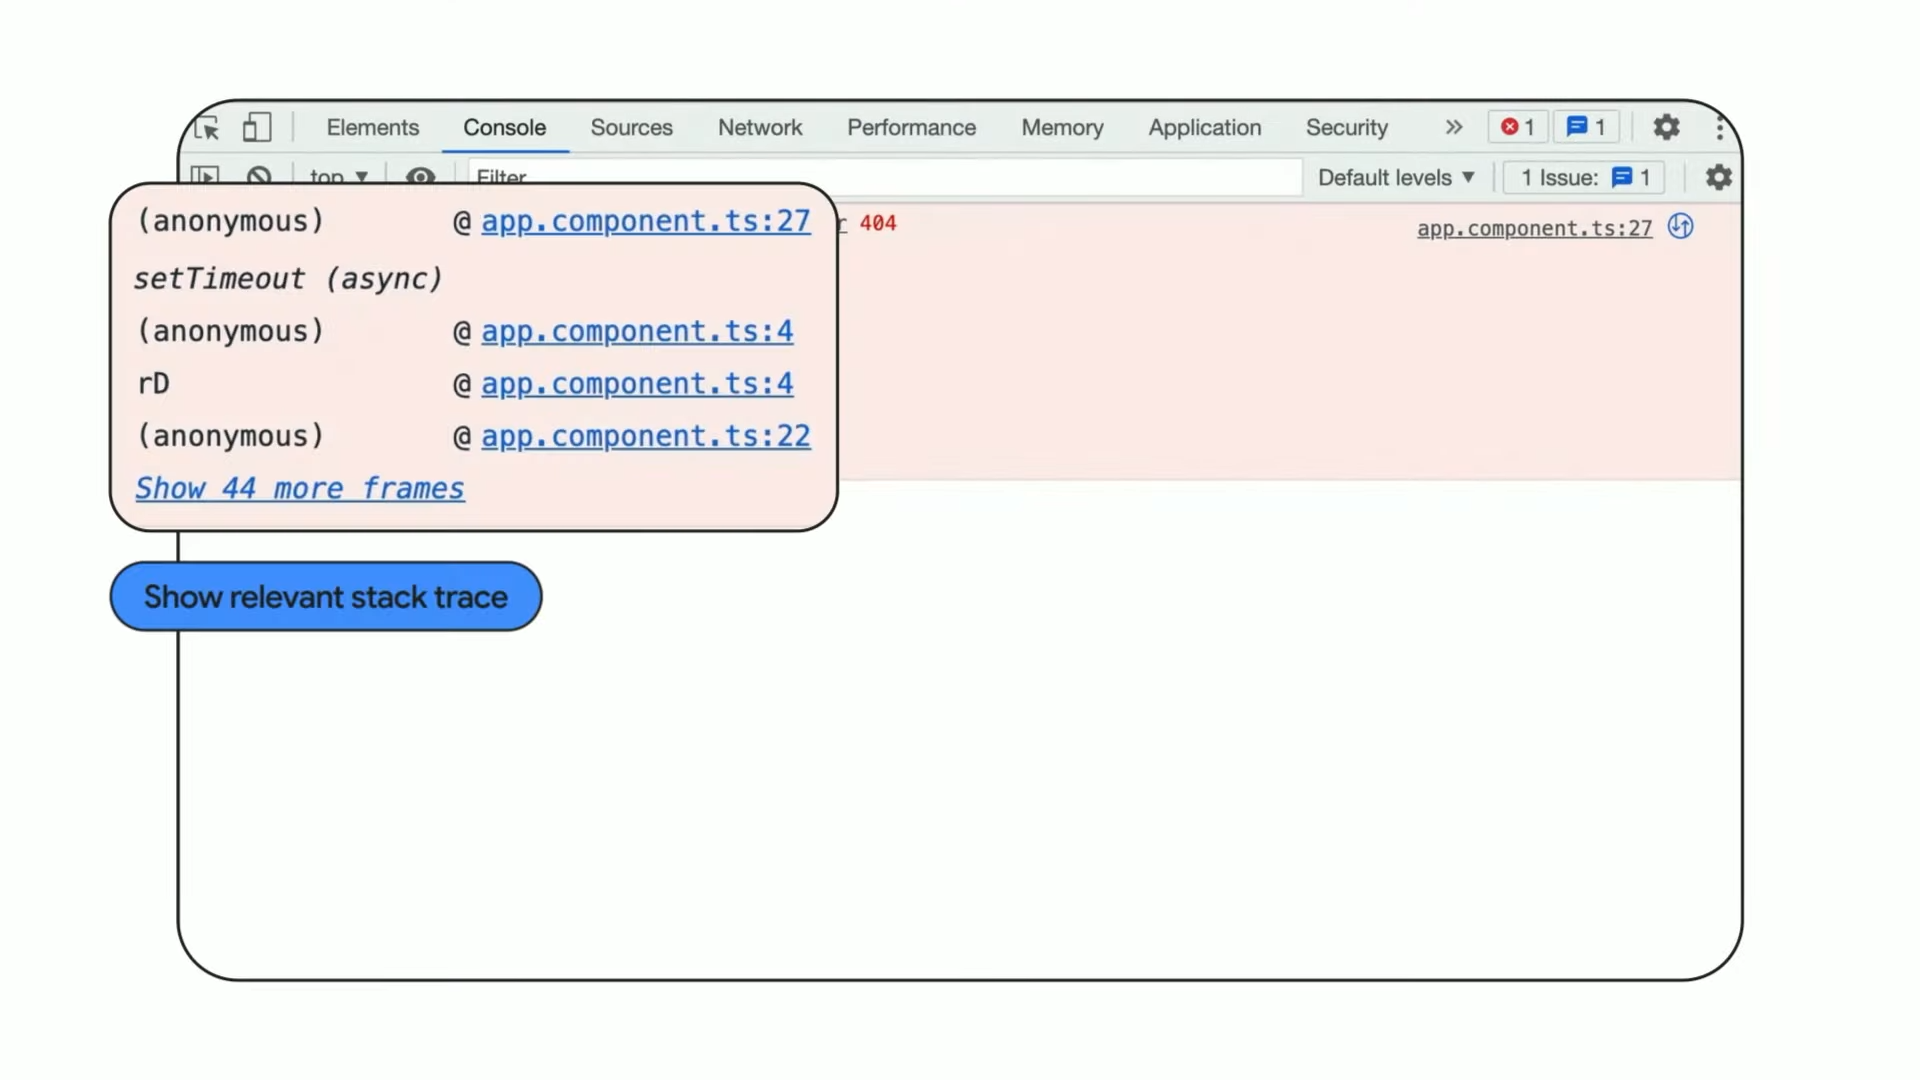Open DevTools settings gear icon
1920x1080 pixels.
click(1666, 127)
